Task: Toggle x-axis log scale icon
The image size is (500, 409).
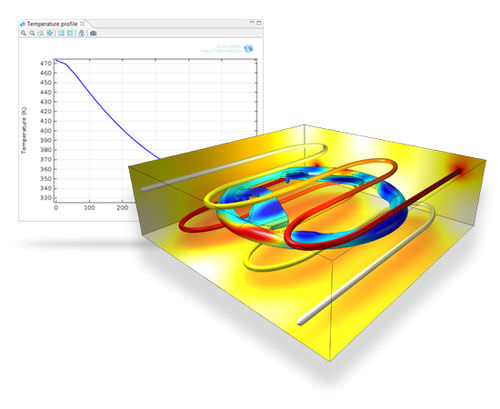Action: [x=61, y=33]
